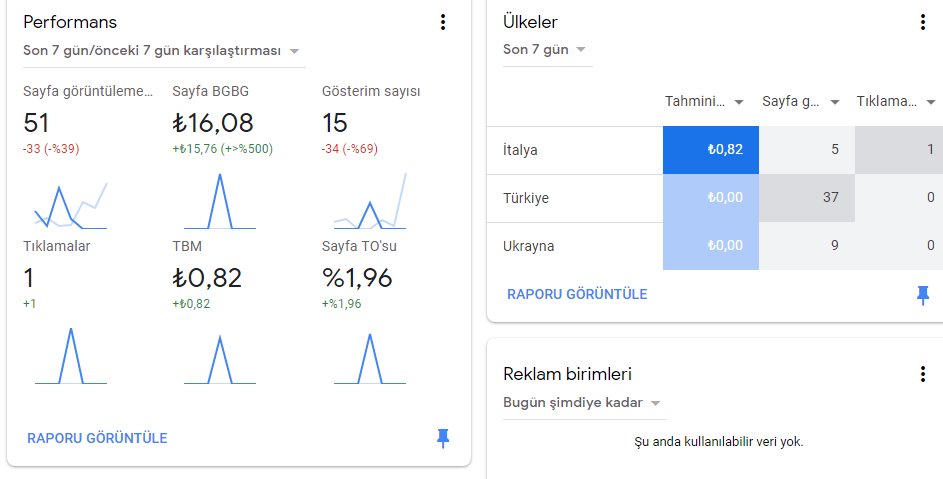Viewport: 943px width, 479px height.
Task: Click the Tıklamalar sparkline chart
Action: pyautogui.click(x=71, y=356)
